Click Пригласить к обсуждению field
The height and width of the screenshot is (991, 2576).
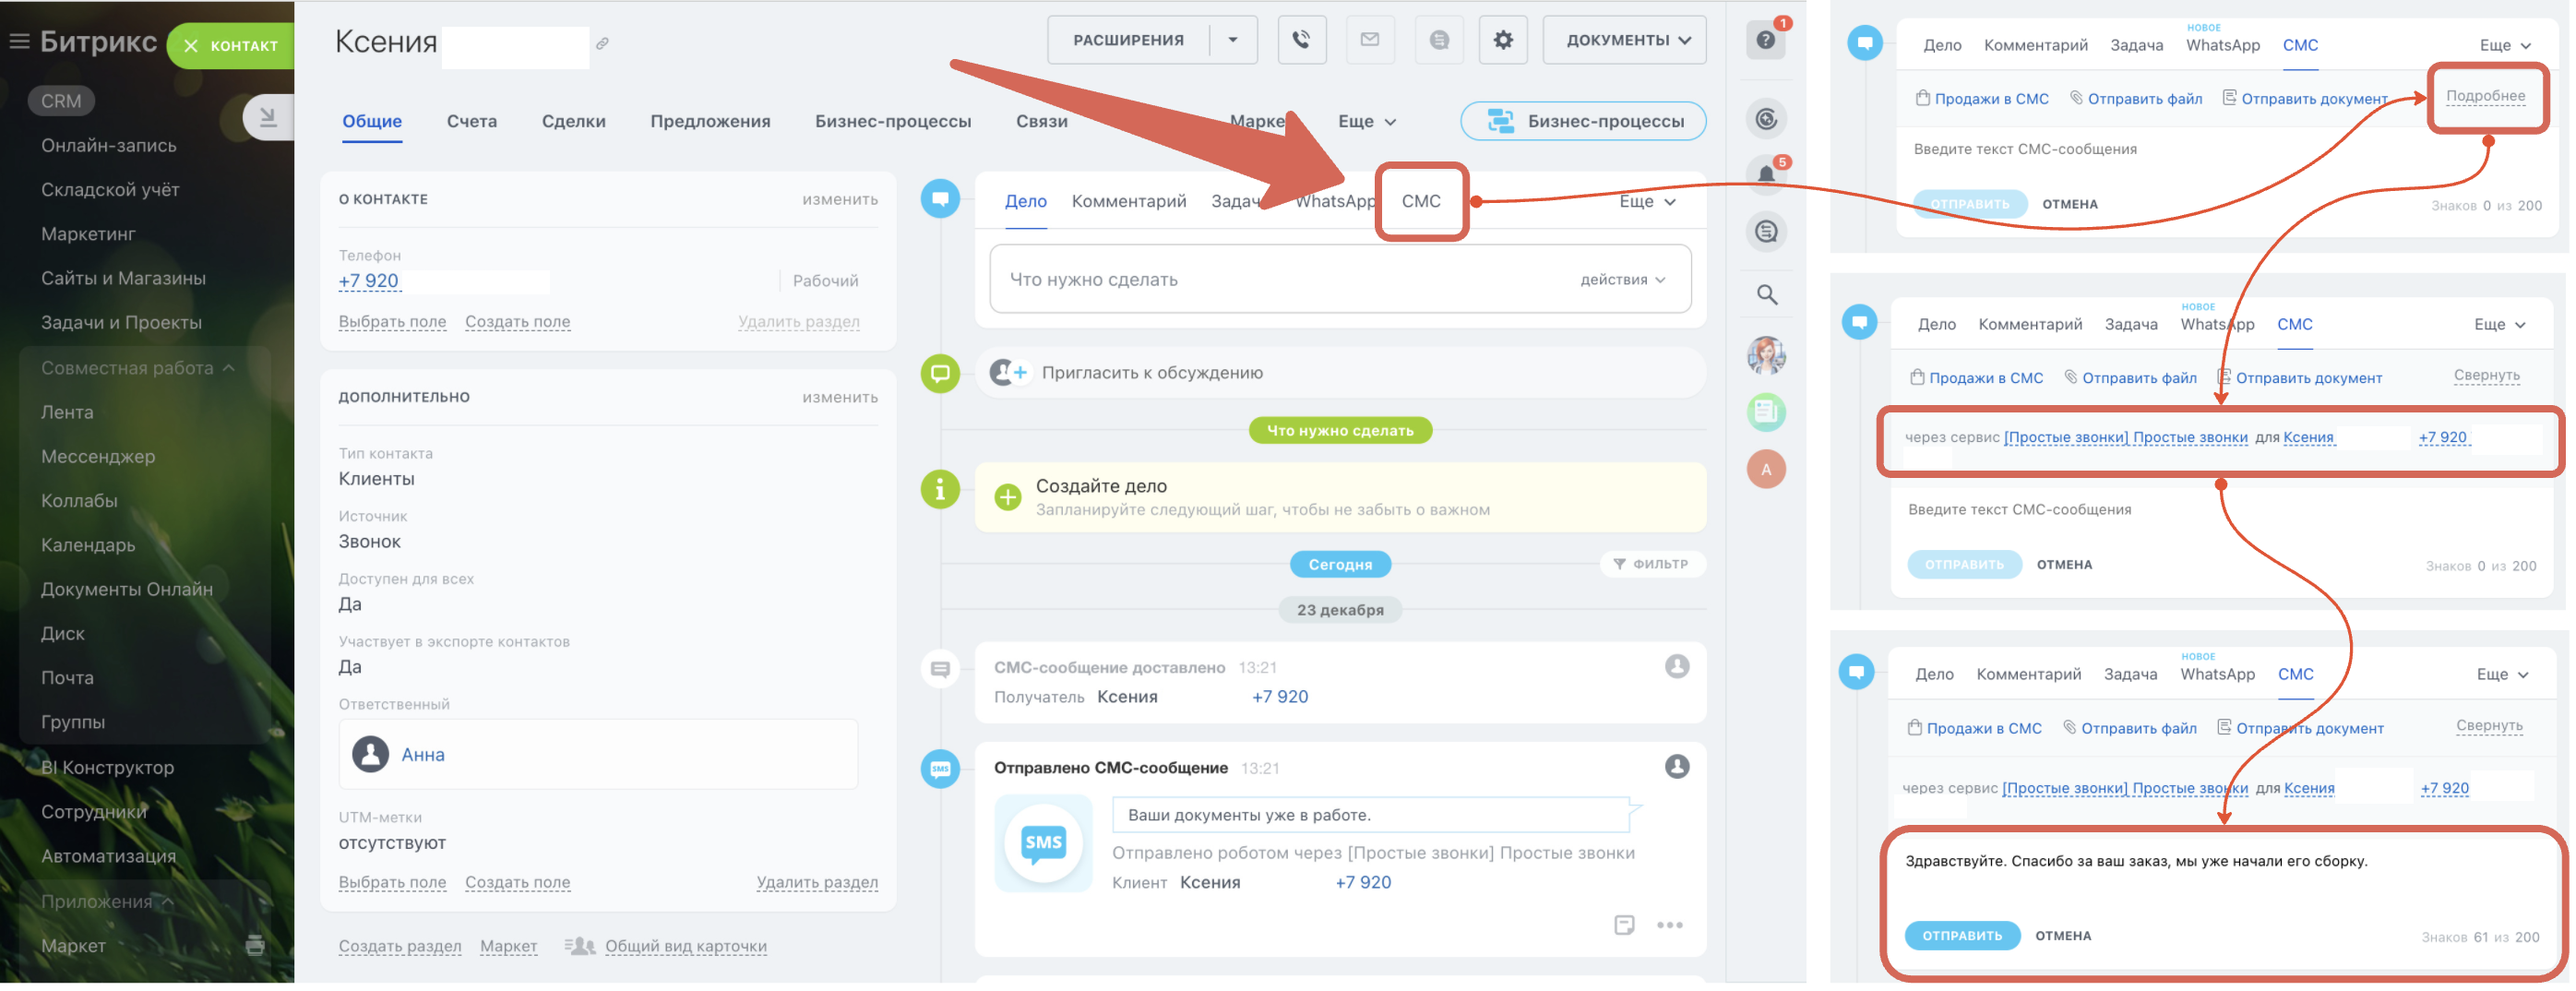pos(1340,373)
